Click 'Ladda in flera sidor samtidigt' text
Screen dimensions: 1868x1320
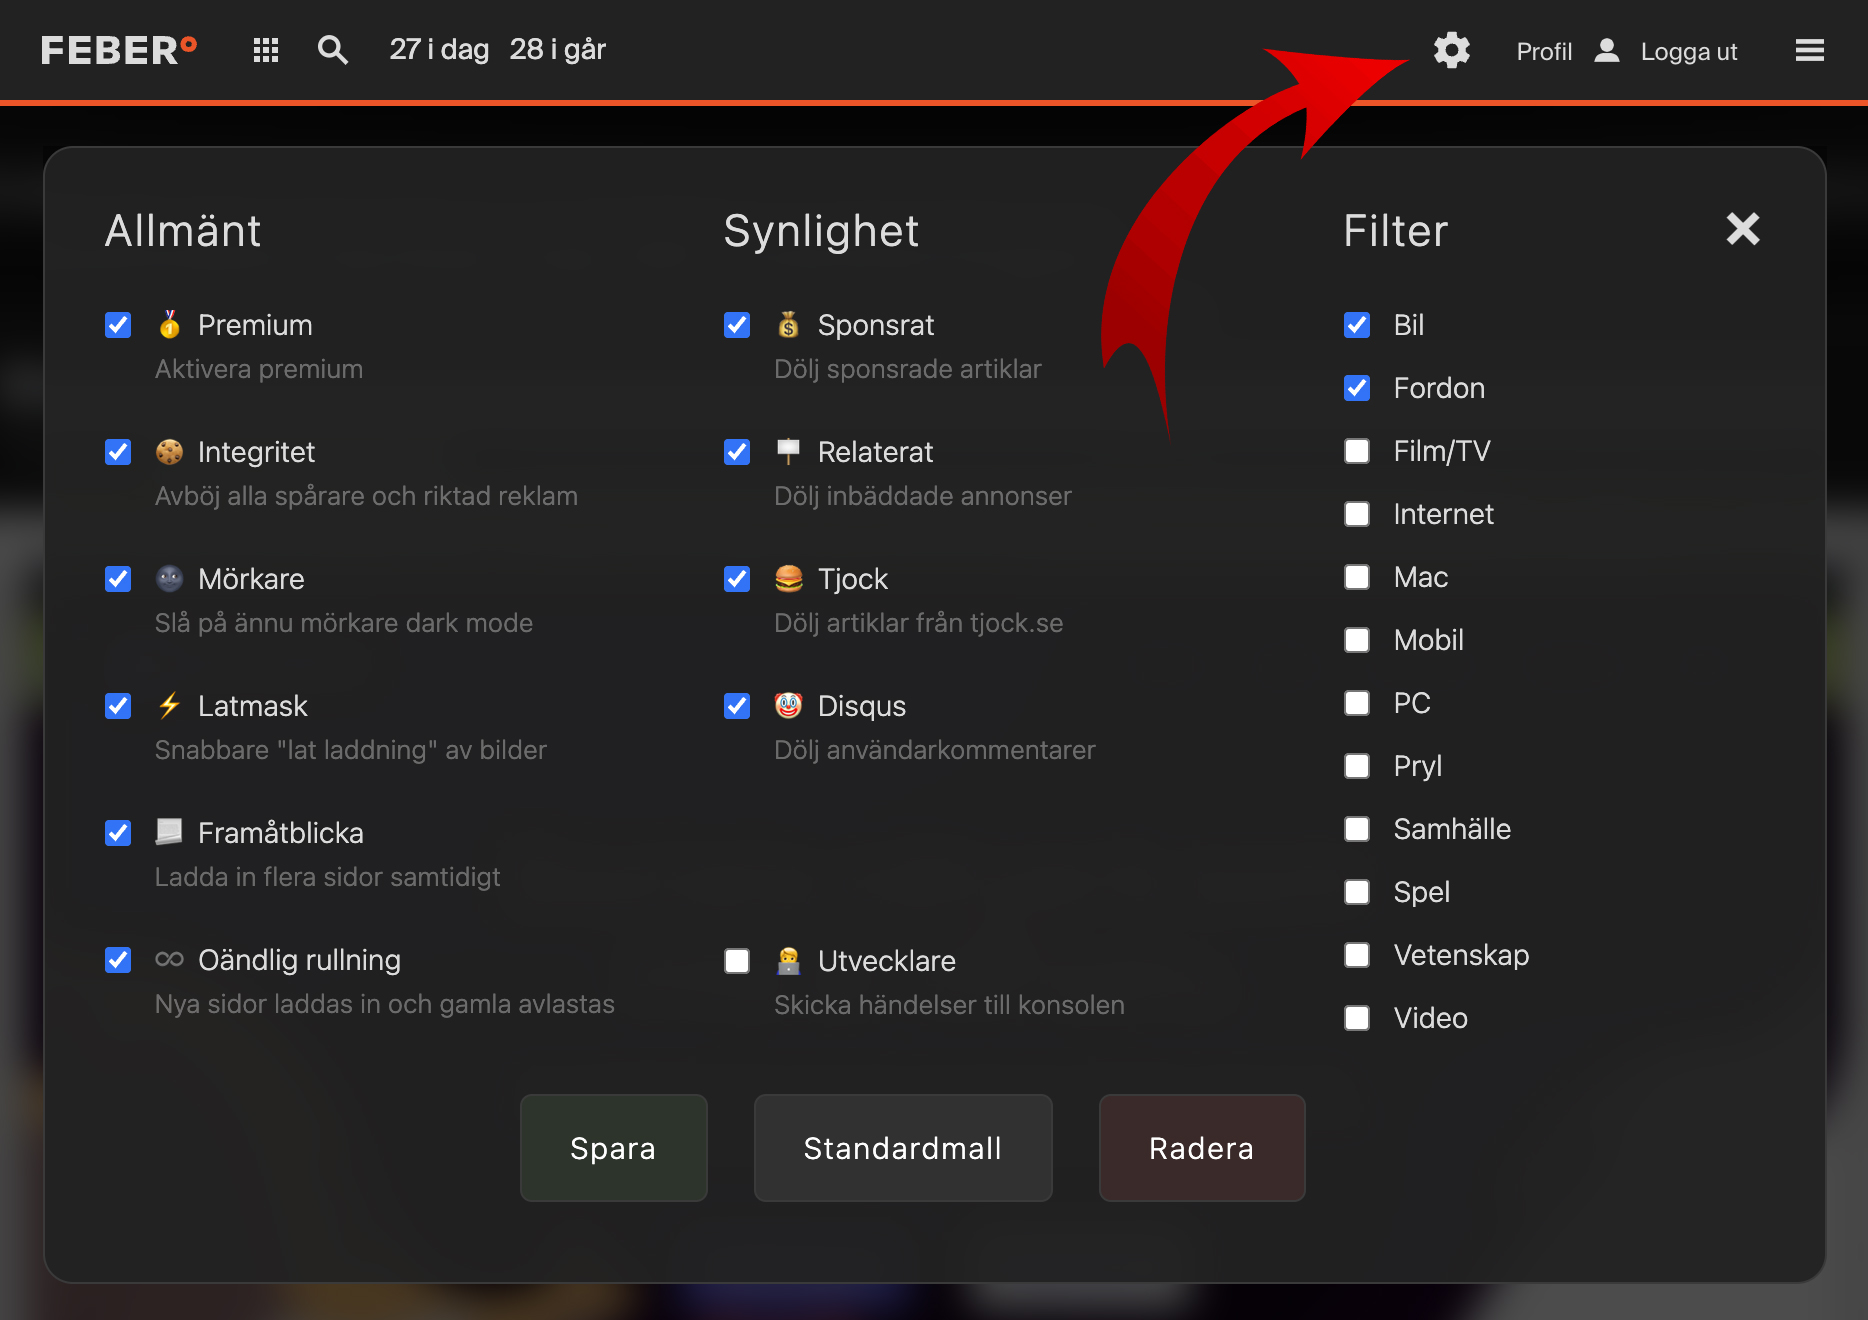click(x=327, y=877)
